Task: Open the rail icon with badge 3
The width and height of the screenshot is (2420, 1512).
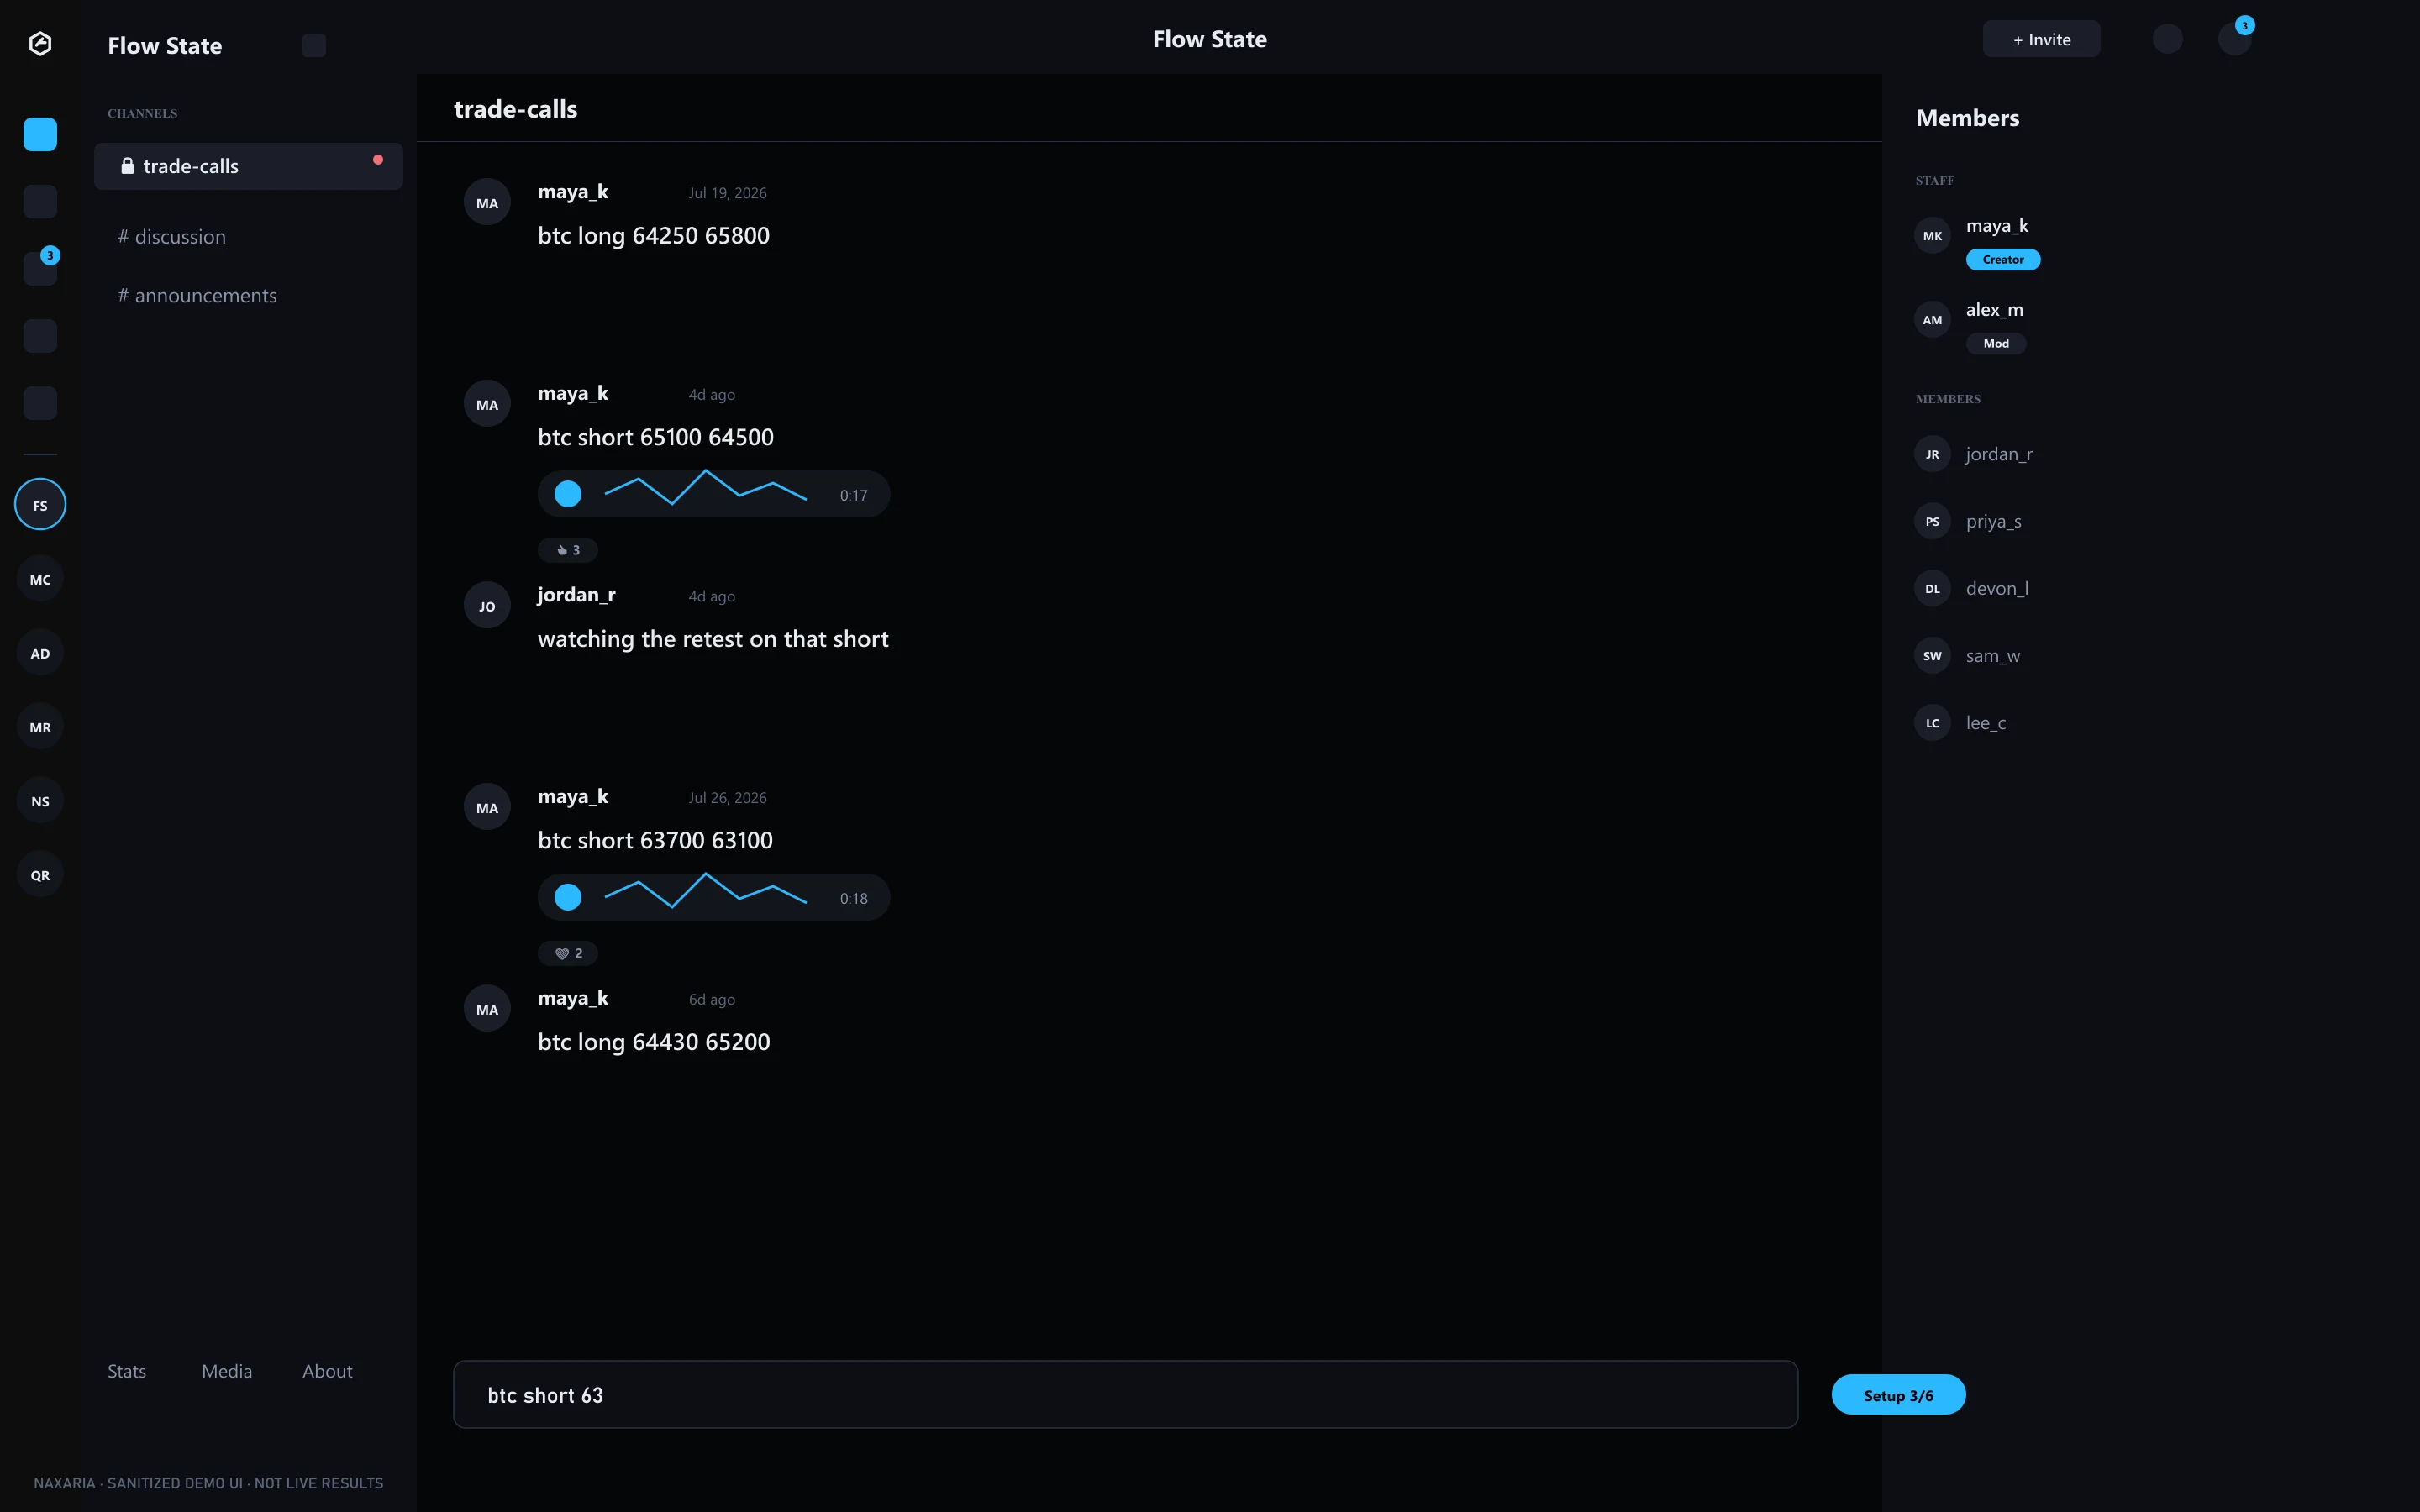Action: [40, 268]
